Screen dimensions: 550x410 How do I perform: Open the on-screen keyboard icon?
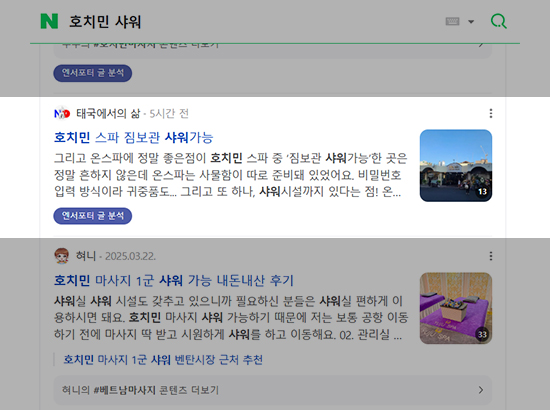click(x=452, y=21)
